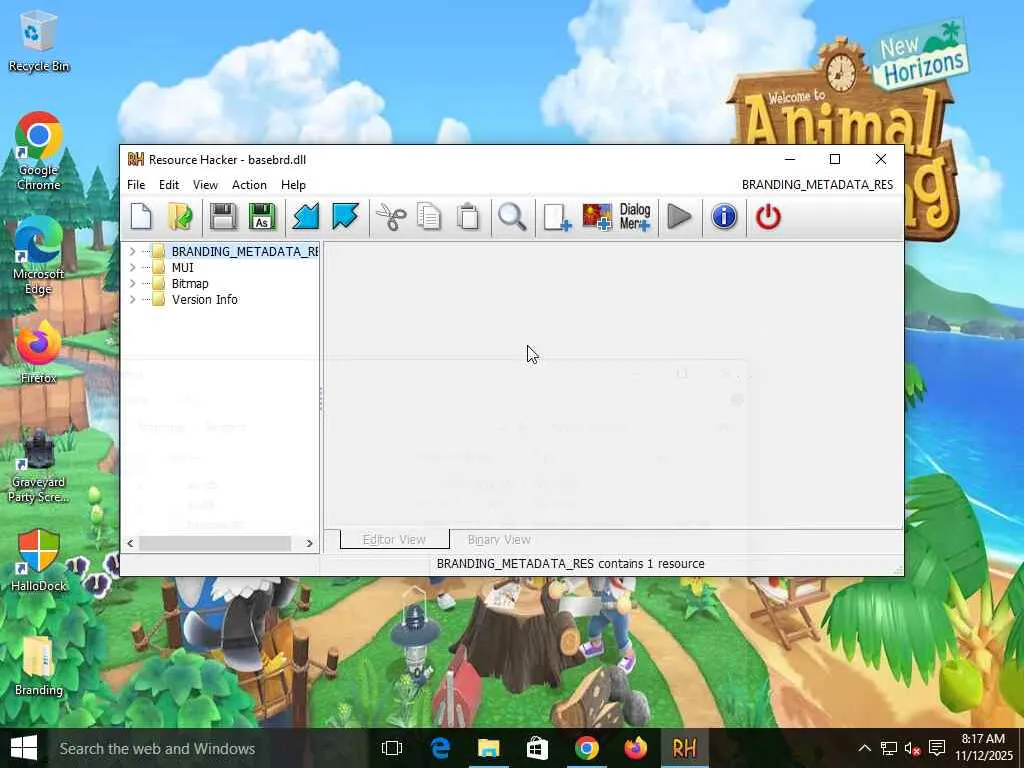This screenshot has height=768, width=1024.
Task: Open the Edit menu
Action: tap(168, 185)
